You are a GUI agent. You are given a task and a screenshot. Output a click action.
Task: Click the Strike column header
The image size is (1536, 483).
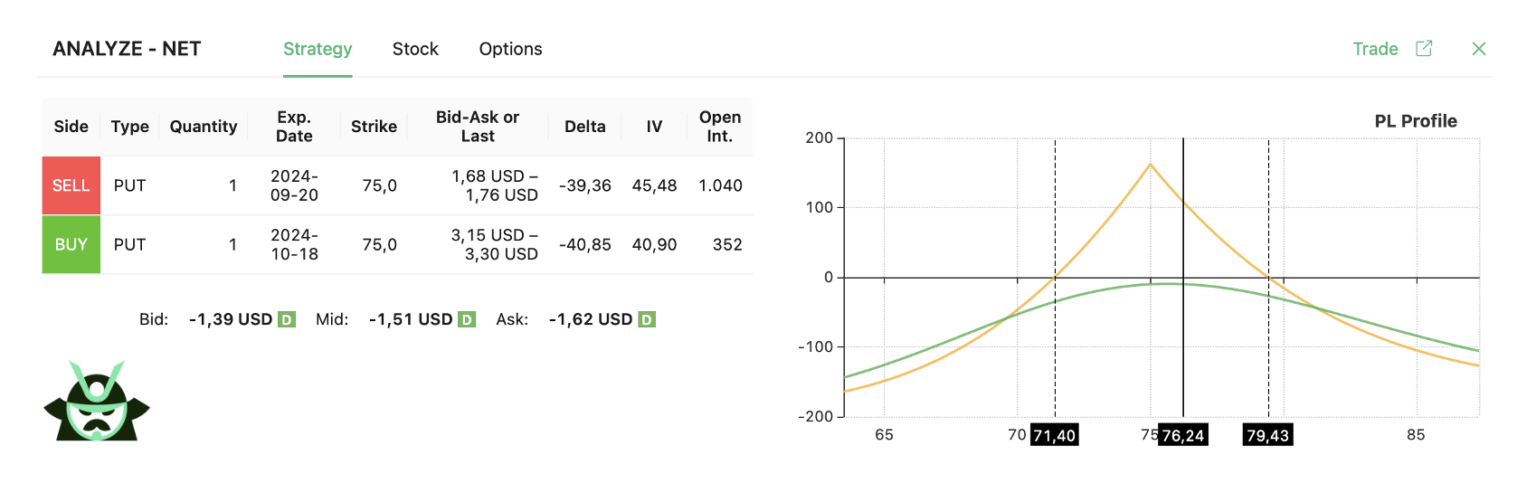coord(374,126)
